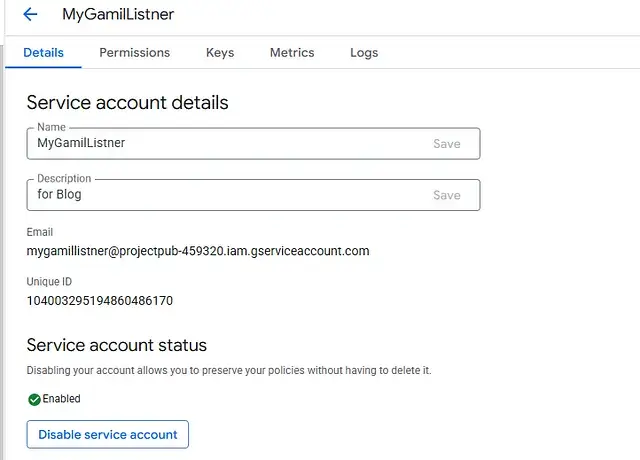Click the Unique ID label
This screenshot has width=640, height=460.
pos(49,282)
